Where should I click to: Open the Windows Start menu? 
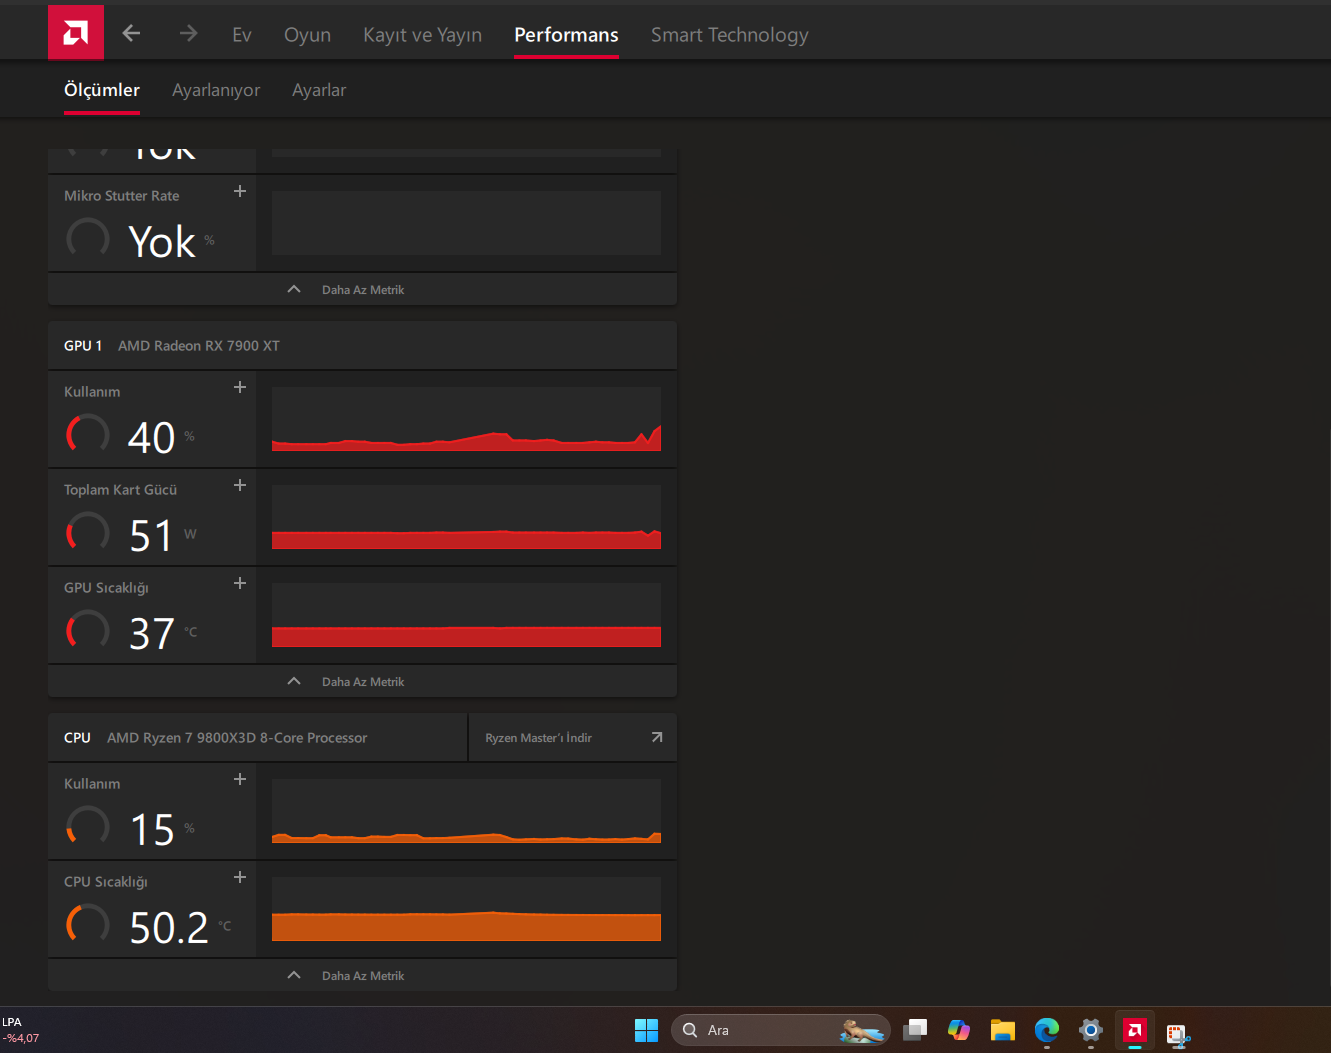pos(647,1030)
